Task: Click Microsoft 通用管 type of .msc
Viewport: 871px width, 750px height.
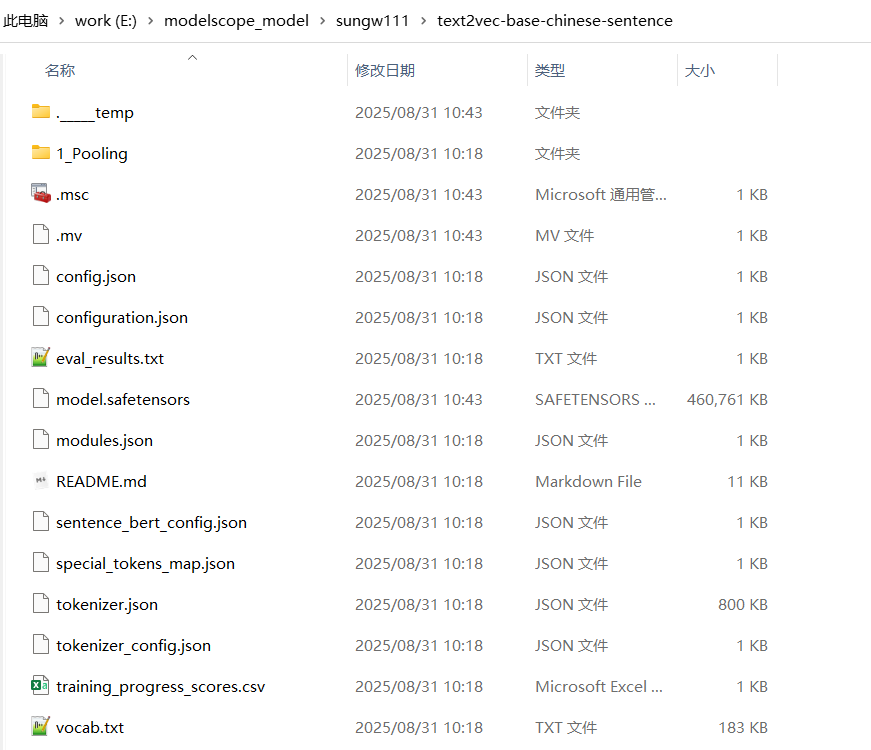Action: (600, 195)
